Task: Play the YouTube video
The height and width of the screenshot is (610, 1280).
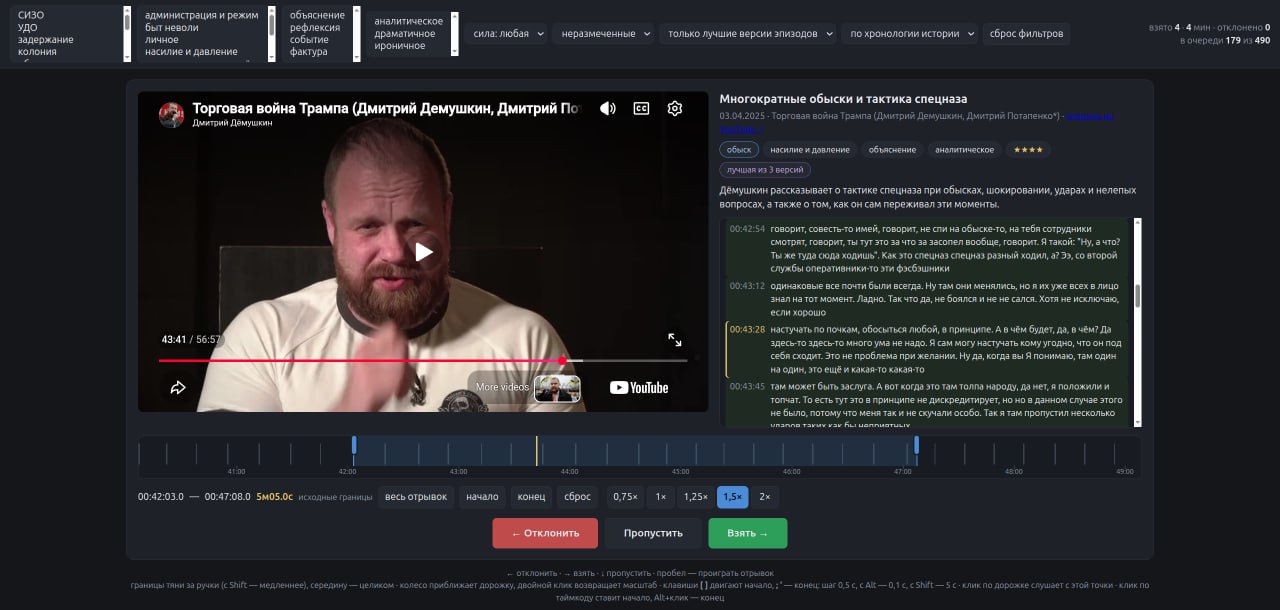Action: click(x=424, y=252)
